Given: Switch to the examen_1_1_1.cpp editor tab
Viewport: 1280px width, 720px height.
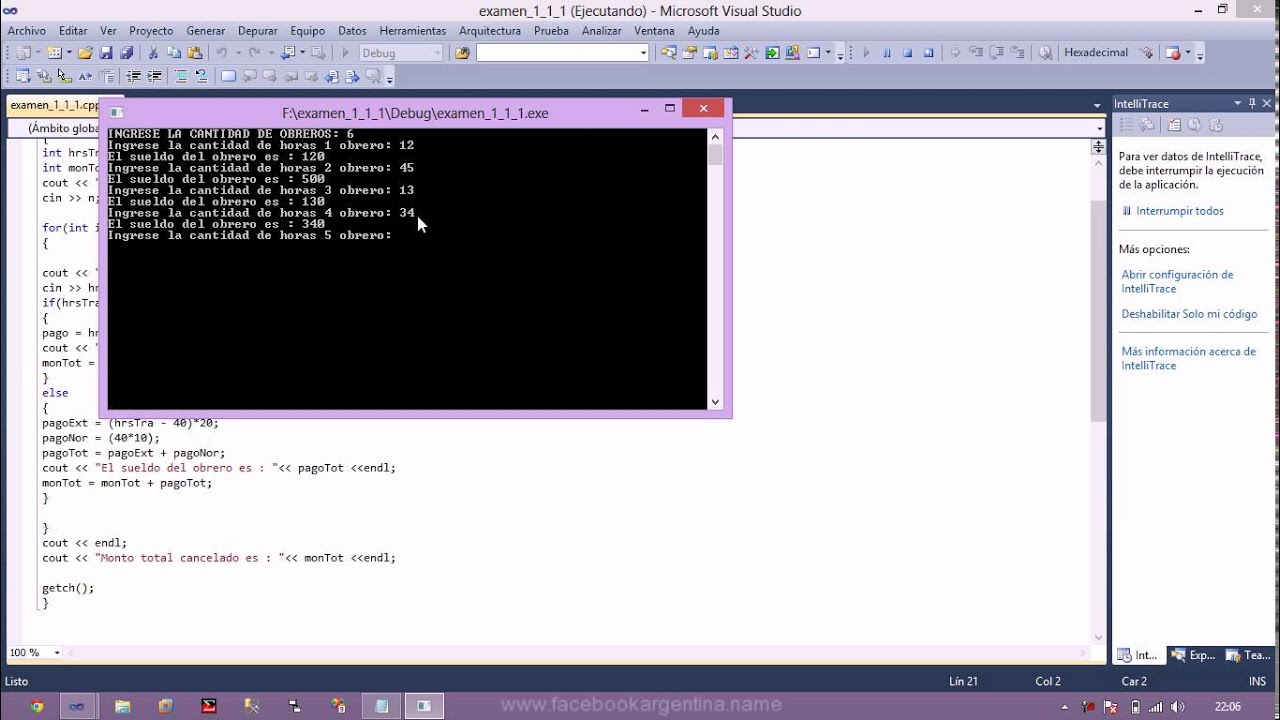Looking at the screenshot, I should click(54, 105).
